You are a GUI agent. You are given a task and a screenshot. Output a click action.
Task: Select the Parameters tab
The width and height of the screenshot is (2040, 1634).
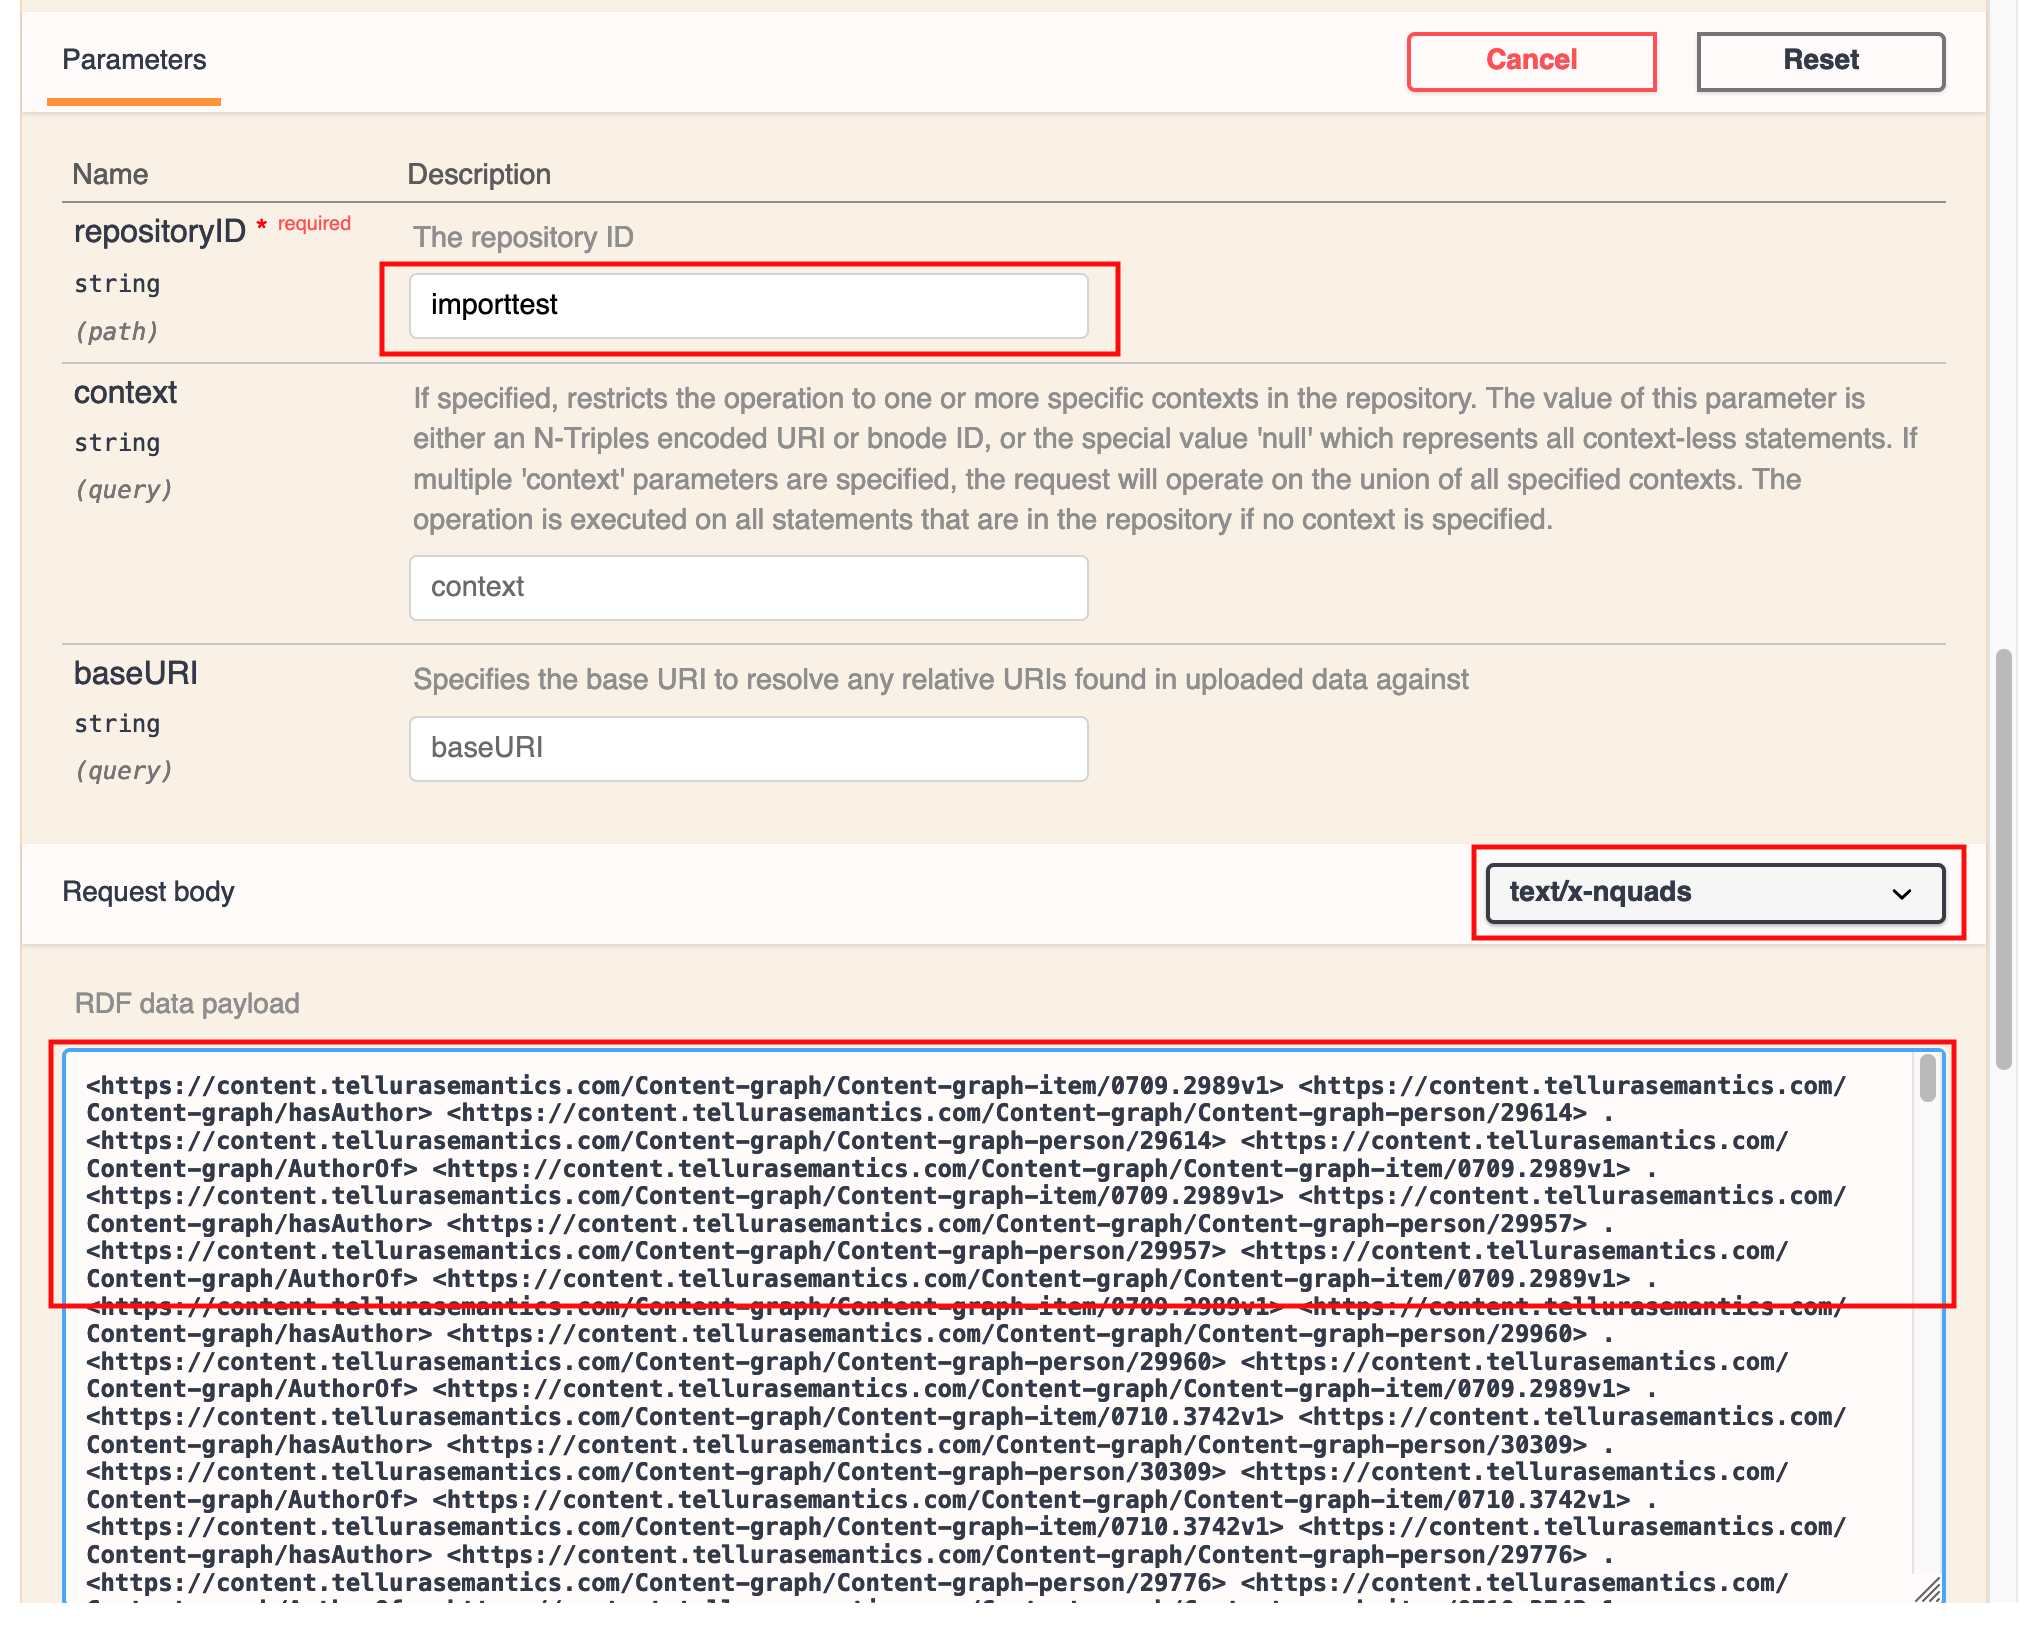click(x=134, y=60)
